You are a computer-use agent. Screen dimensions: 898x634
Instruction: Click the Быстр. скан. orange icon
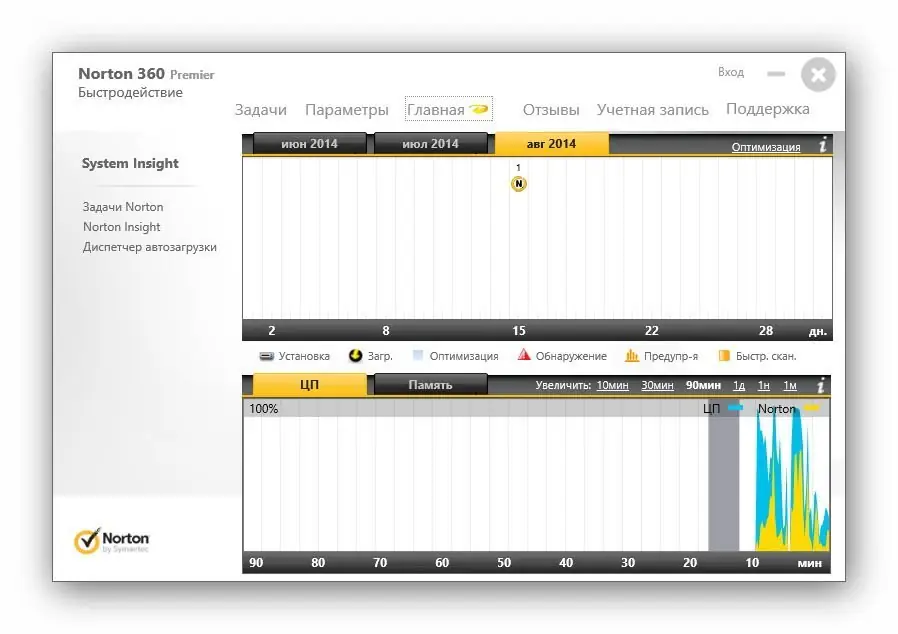tap(724, 356)
